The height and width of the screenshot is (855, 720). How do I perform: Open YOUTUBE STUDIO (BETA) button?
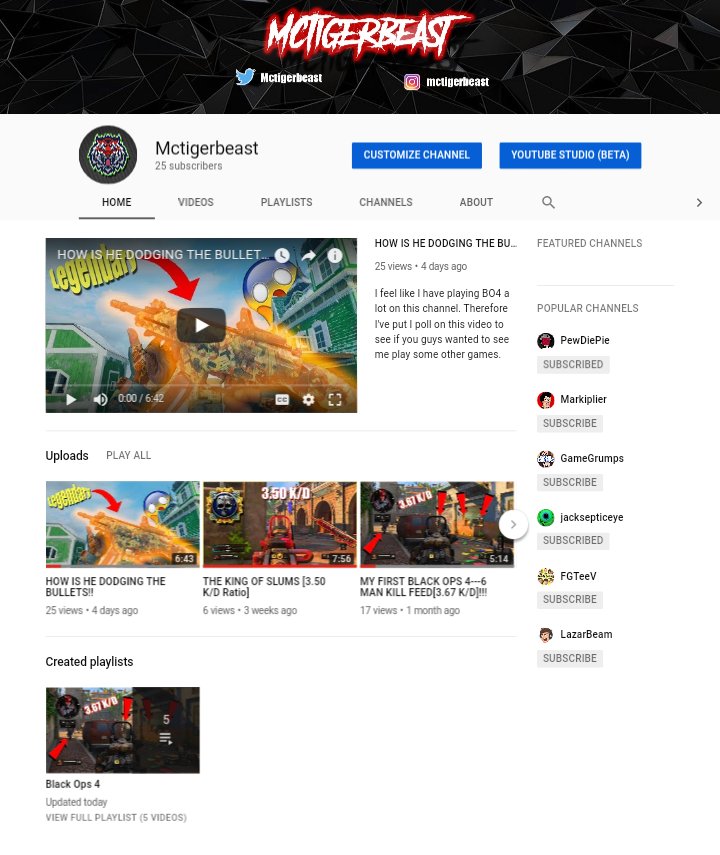coord(570,155)
